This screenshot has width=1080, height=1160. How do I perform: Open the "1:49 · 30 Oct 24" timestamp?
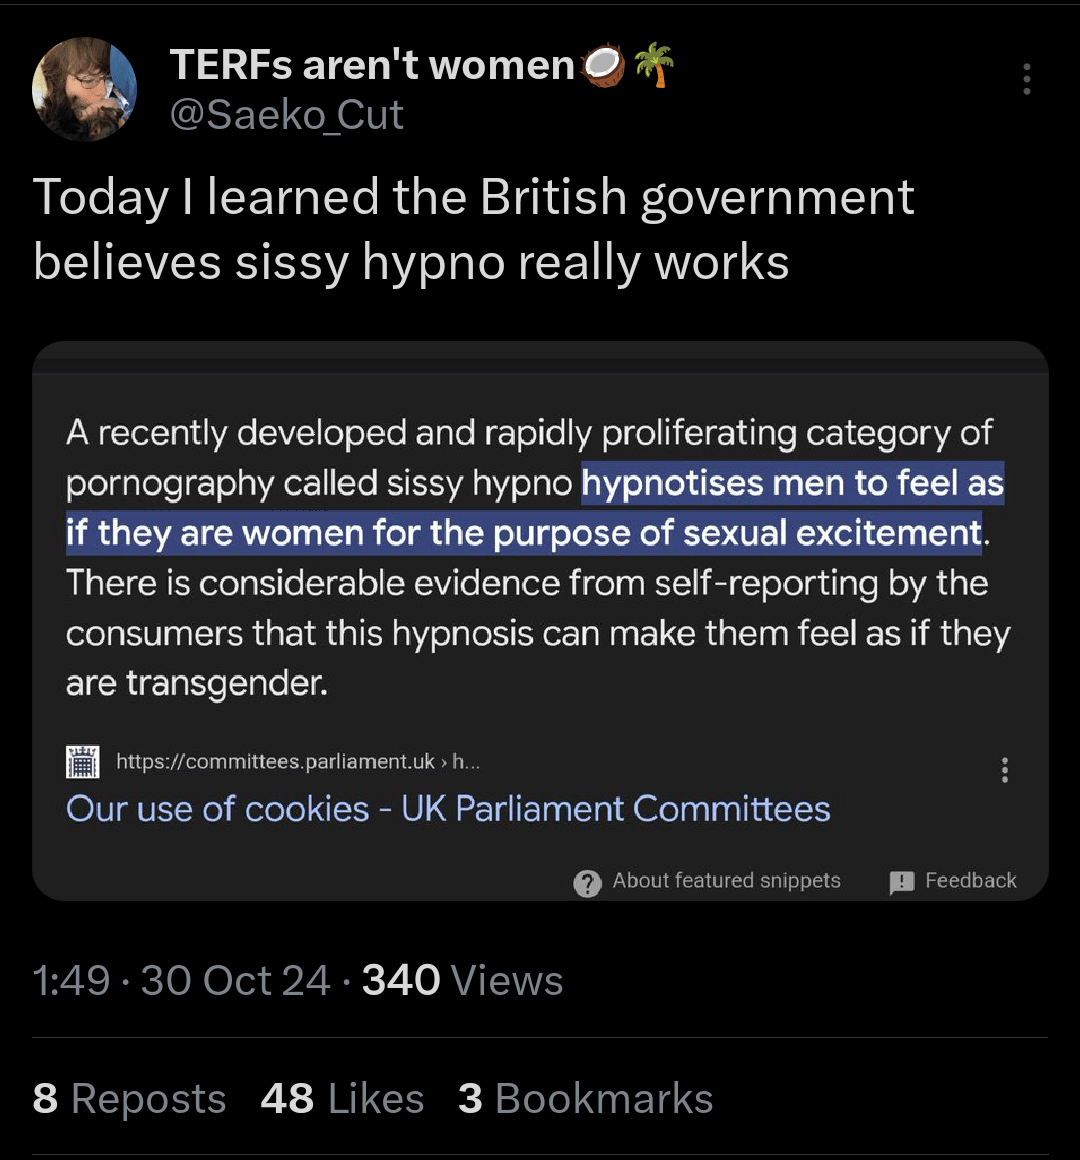point(181,981)
